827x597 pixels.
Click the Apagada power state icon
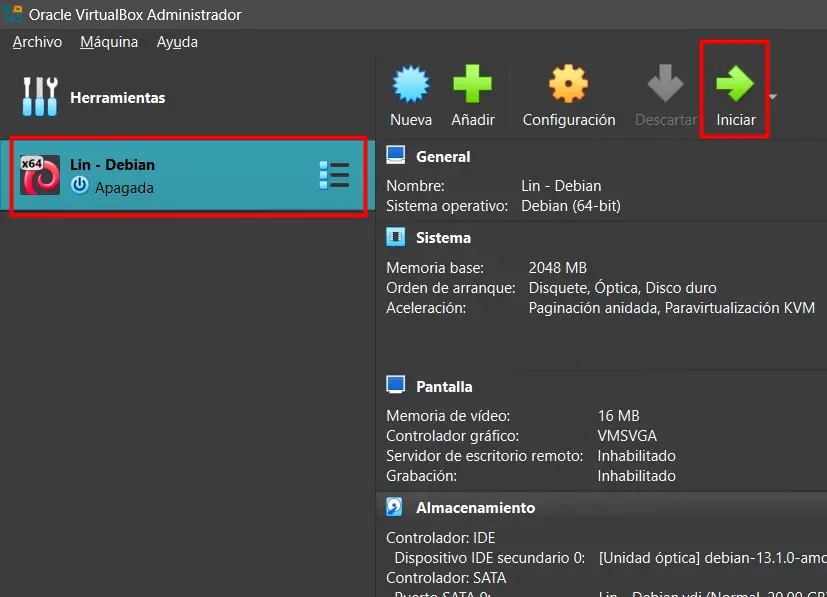80,186
